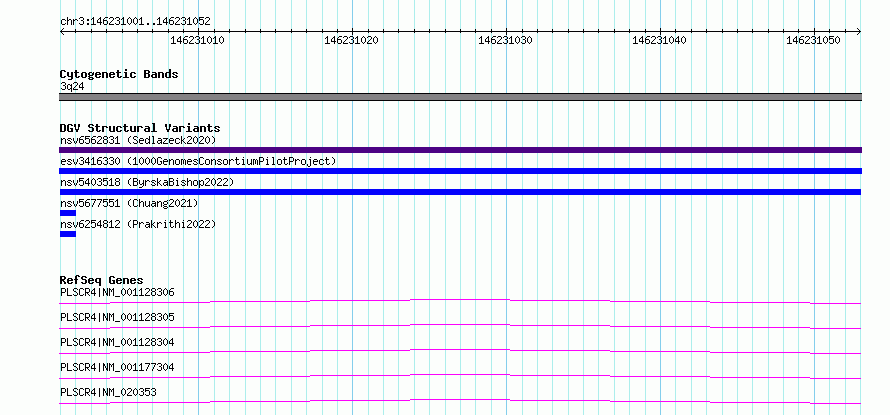Click transcript label PLSCR4|NM_020353
The image size is (890, 415).
pos(108,392)
